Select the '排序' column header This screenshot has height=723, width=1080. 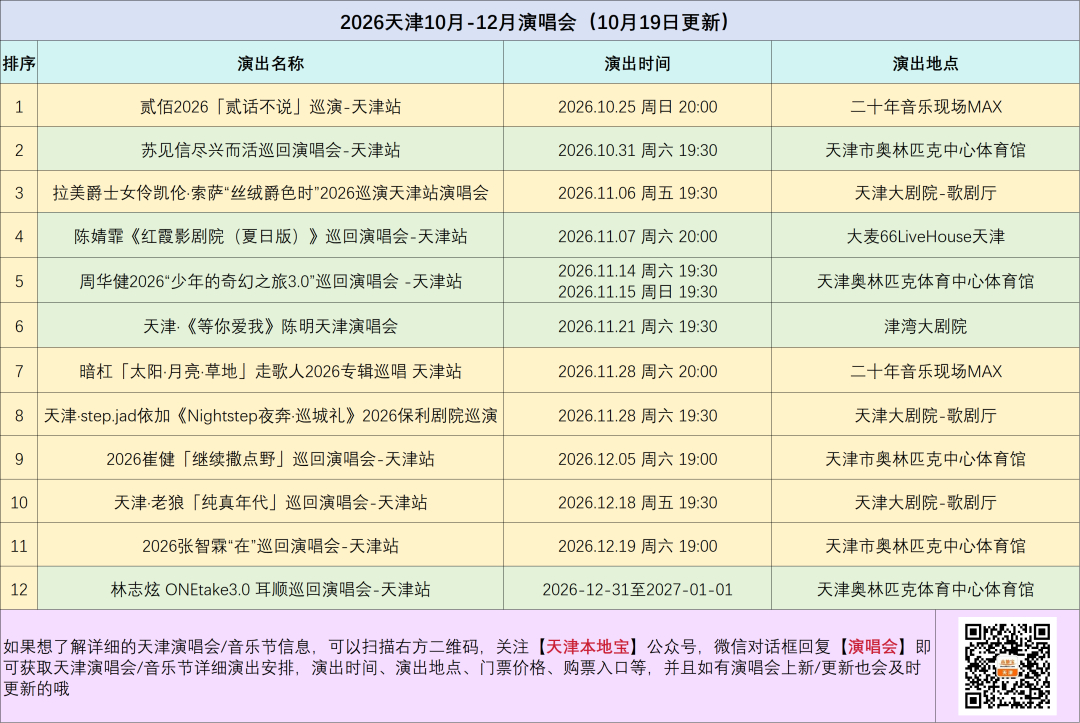click(19, 63)
